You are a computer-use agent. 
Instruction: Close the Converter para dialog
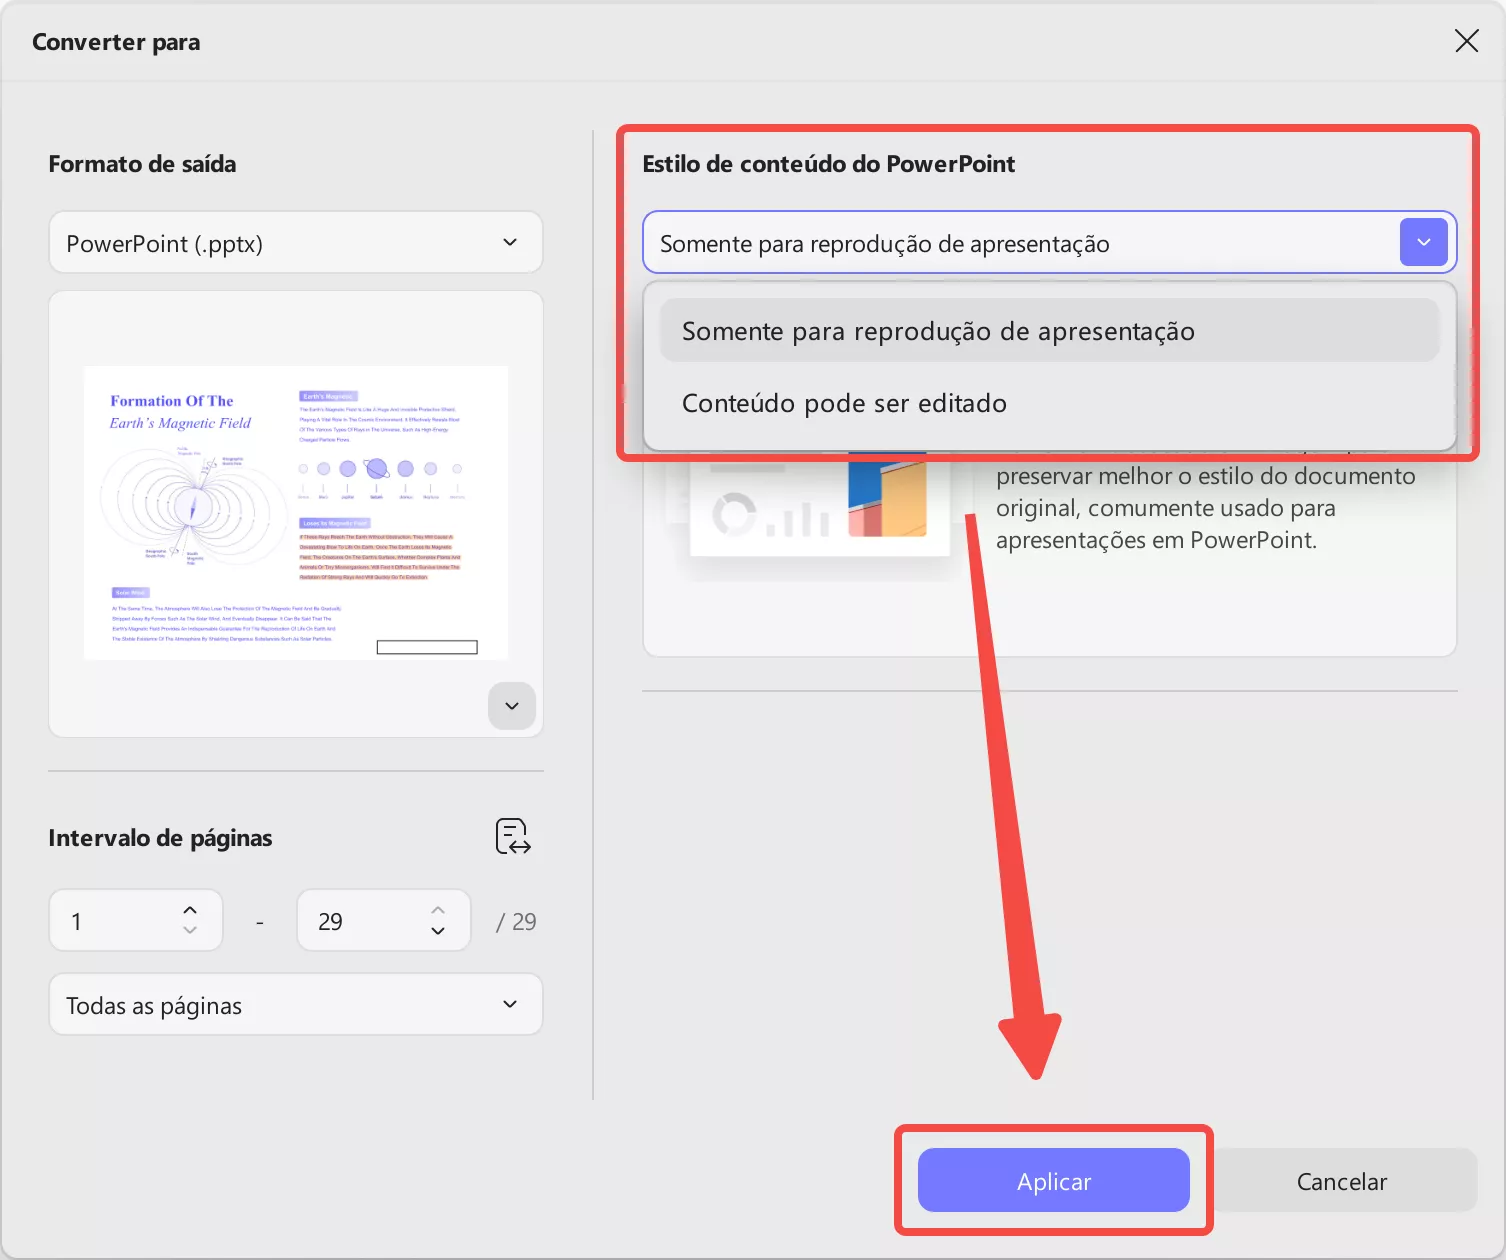pyautogui.click(x=1466, y=41)
